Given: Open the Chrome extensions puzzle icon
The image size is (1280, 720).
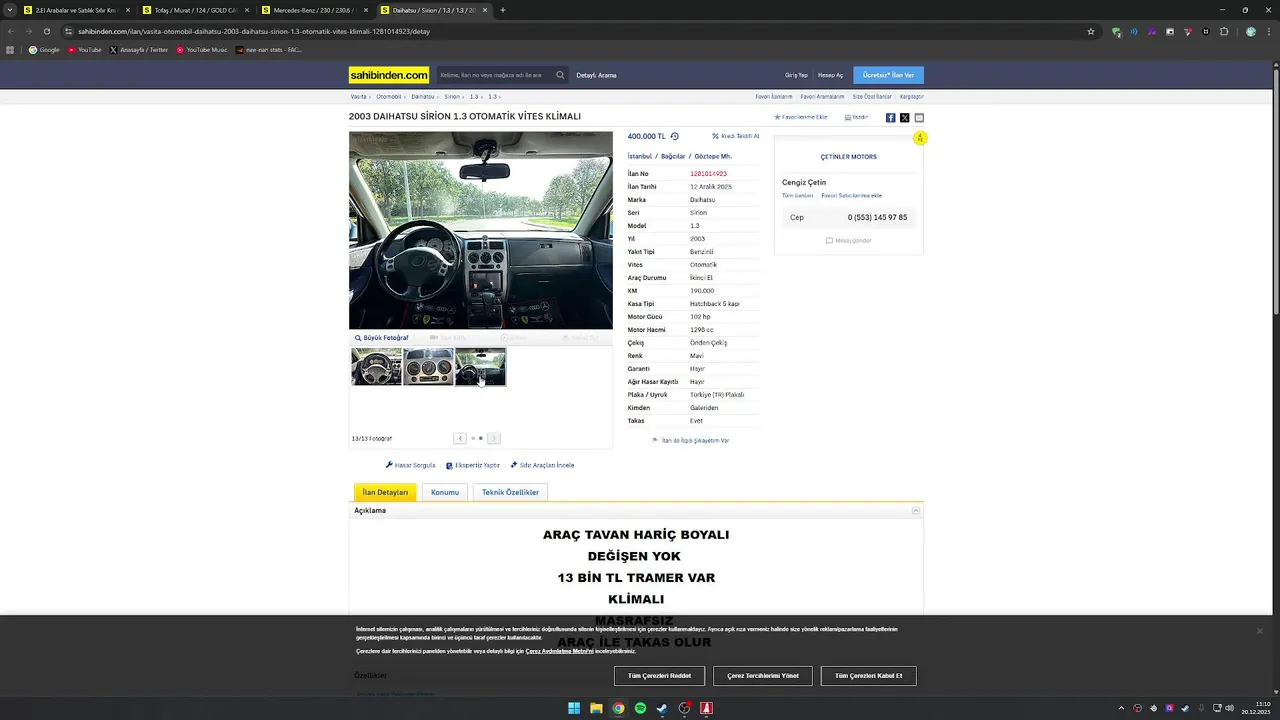Looking at the screenshot, I should (1224, 31).
